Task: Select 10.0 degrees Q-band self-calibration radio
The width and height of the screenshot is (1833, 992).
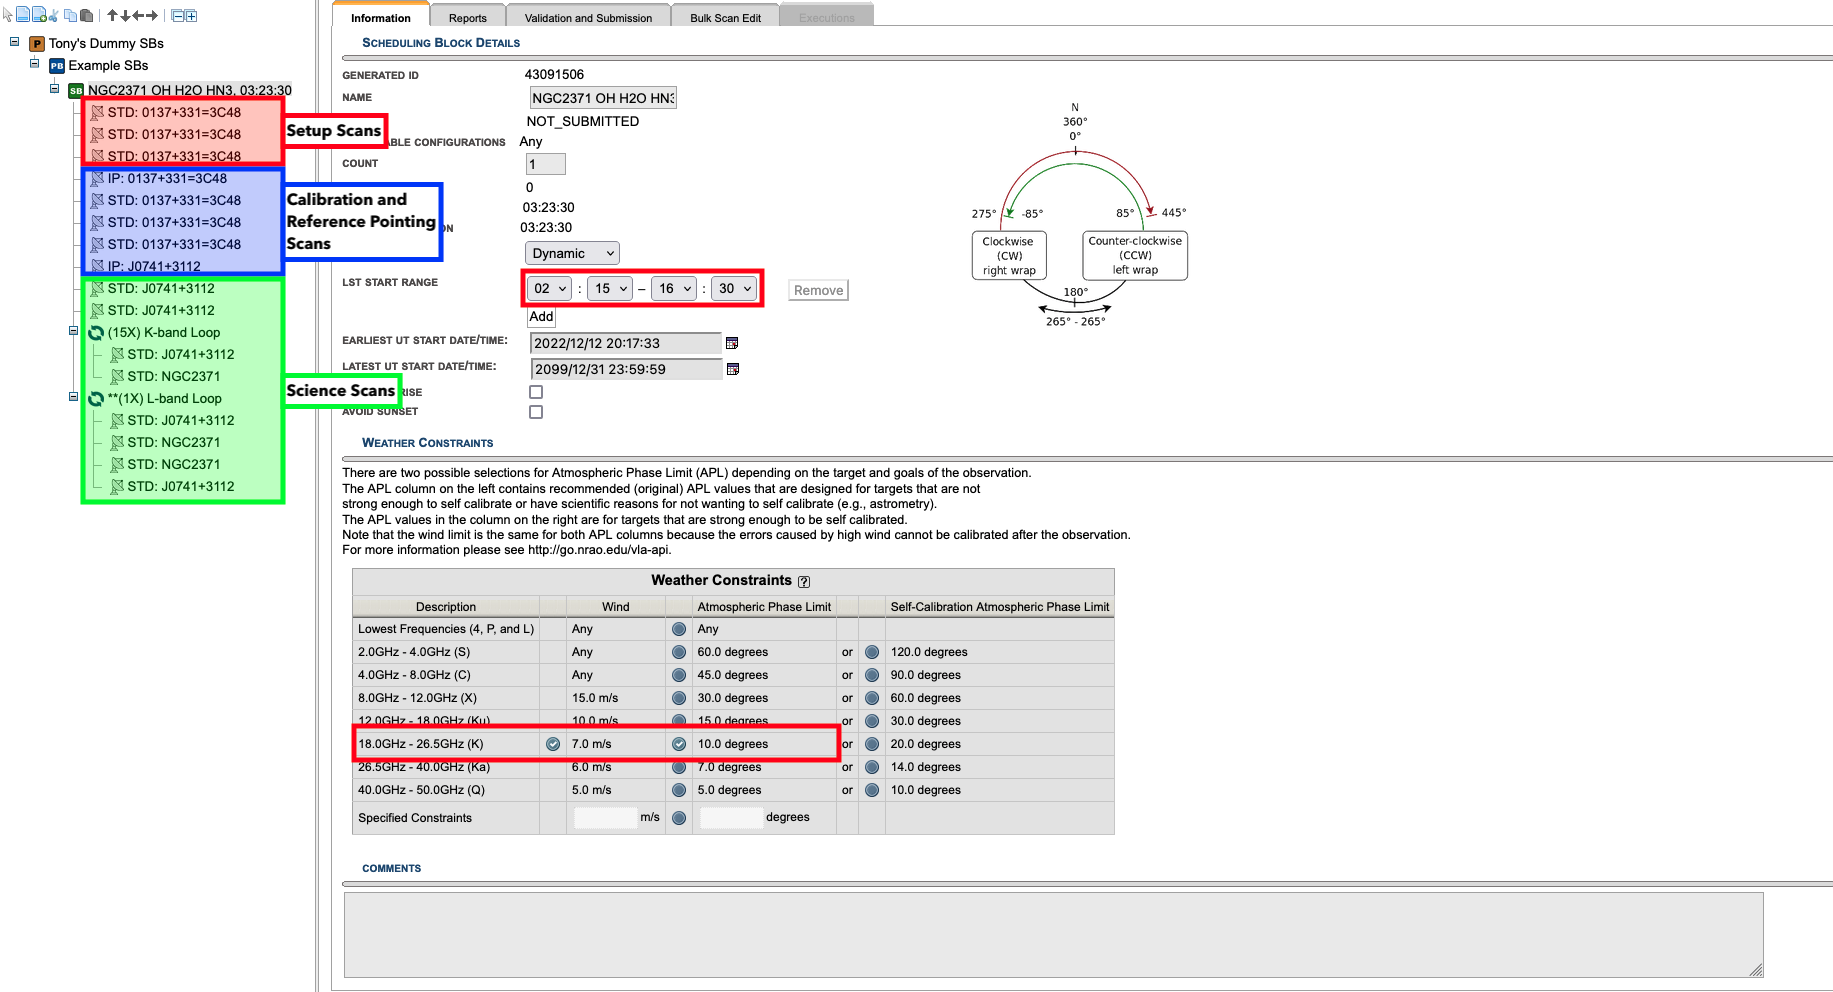Action: 872,790
